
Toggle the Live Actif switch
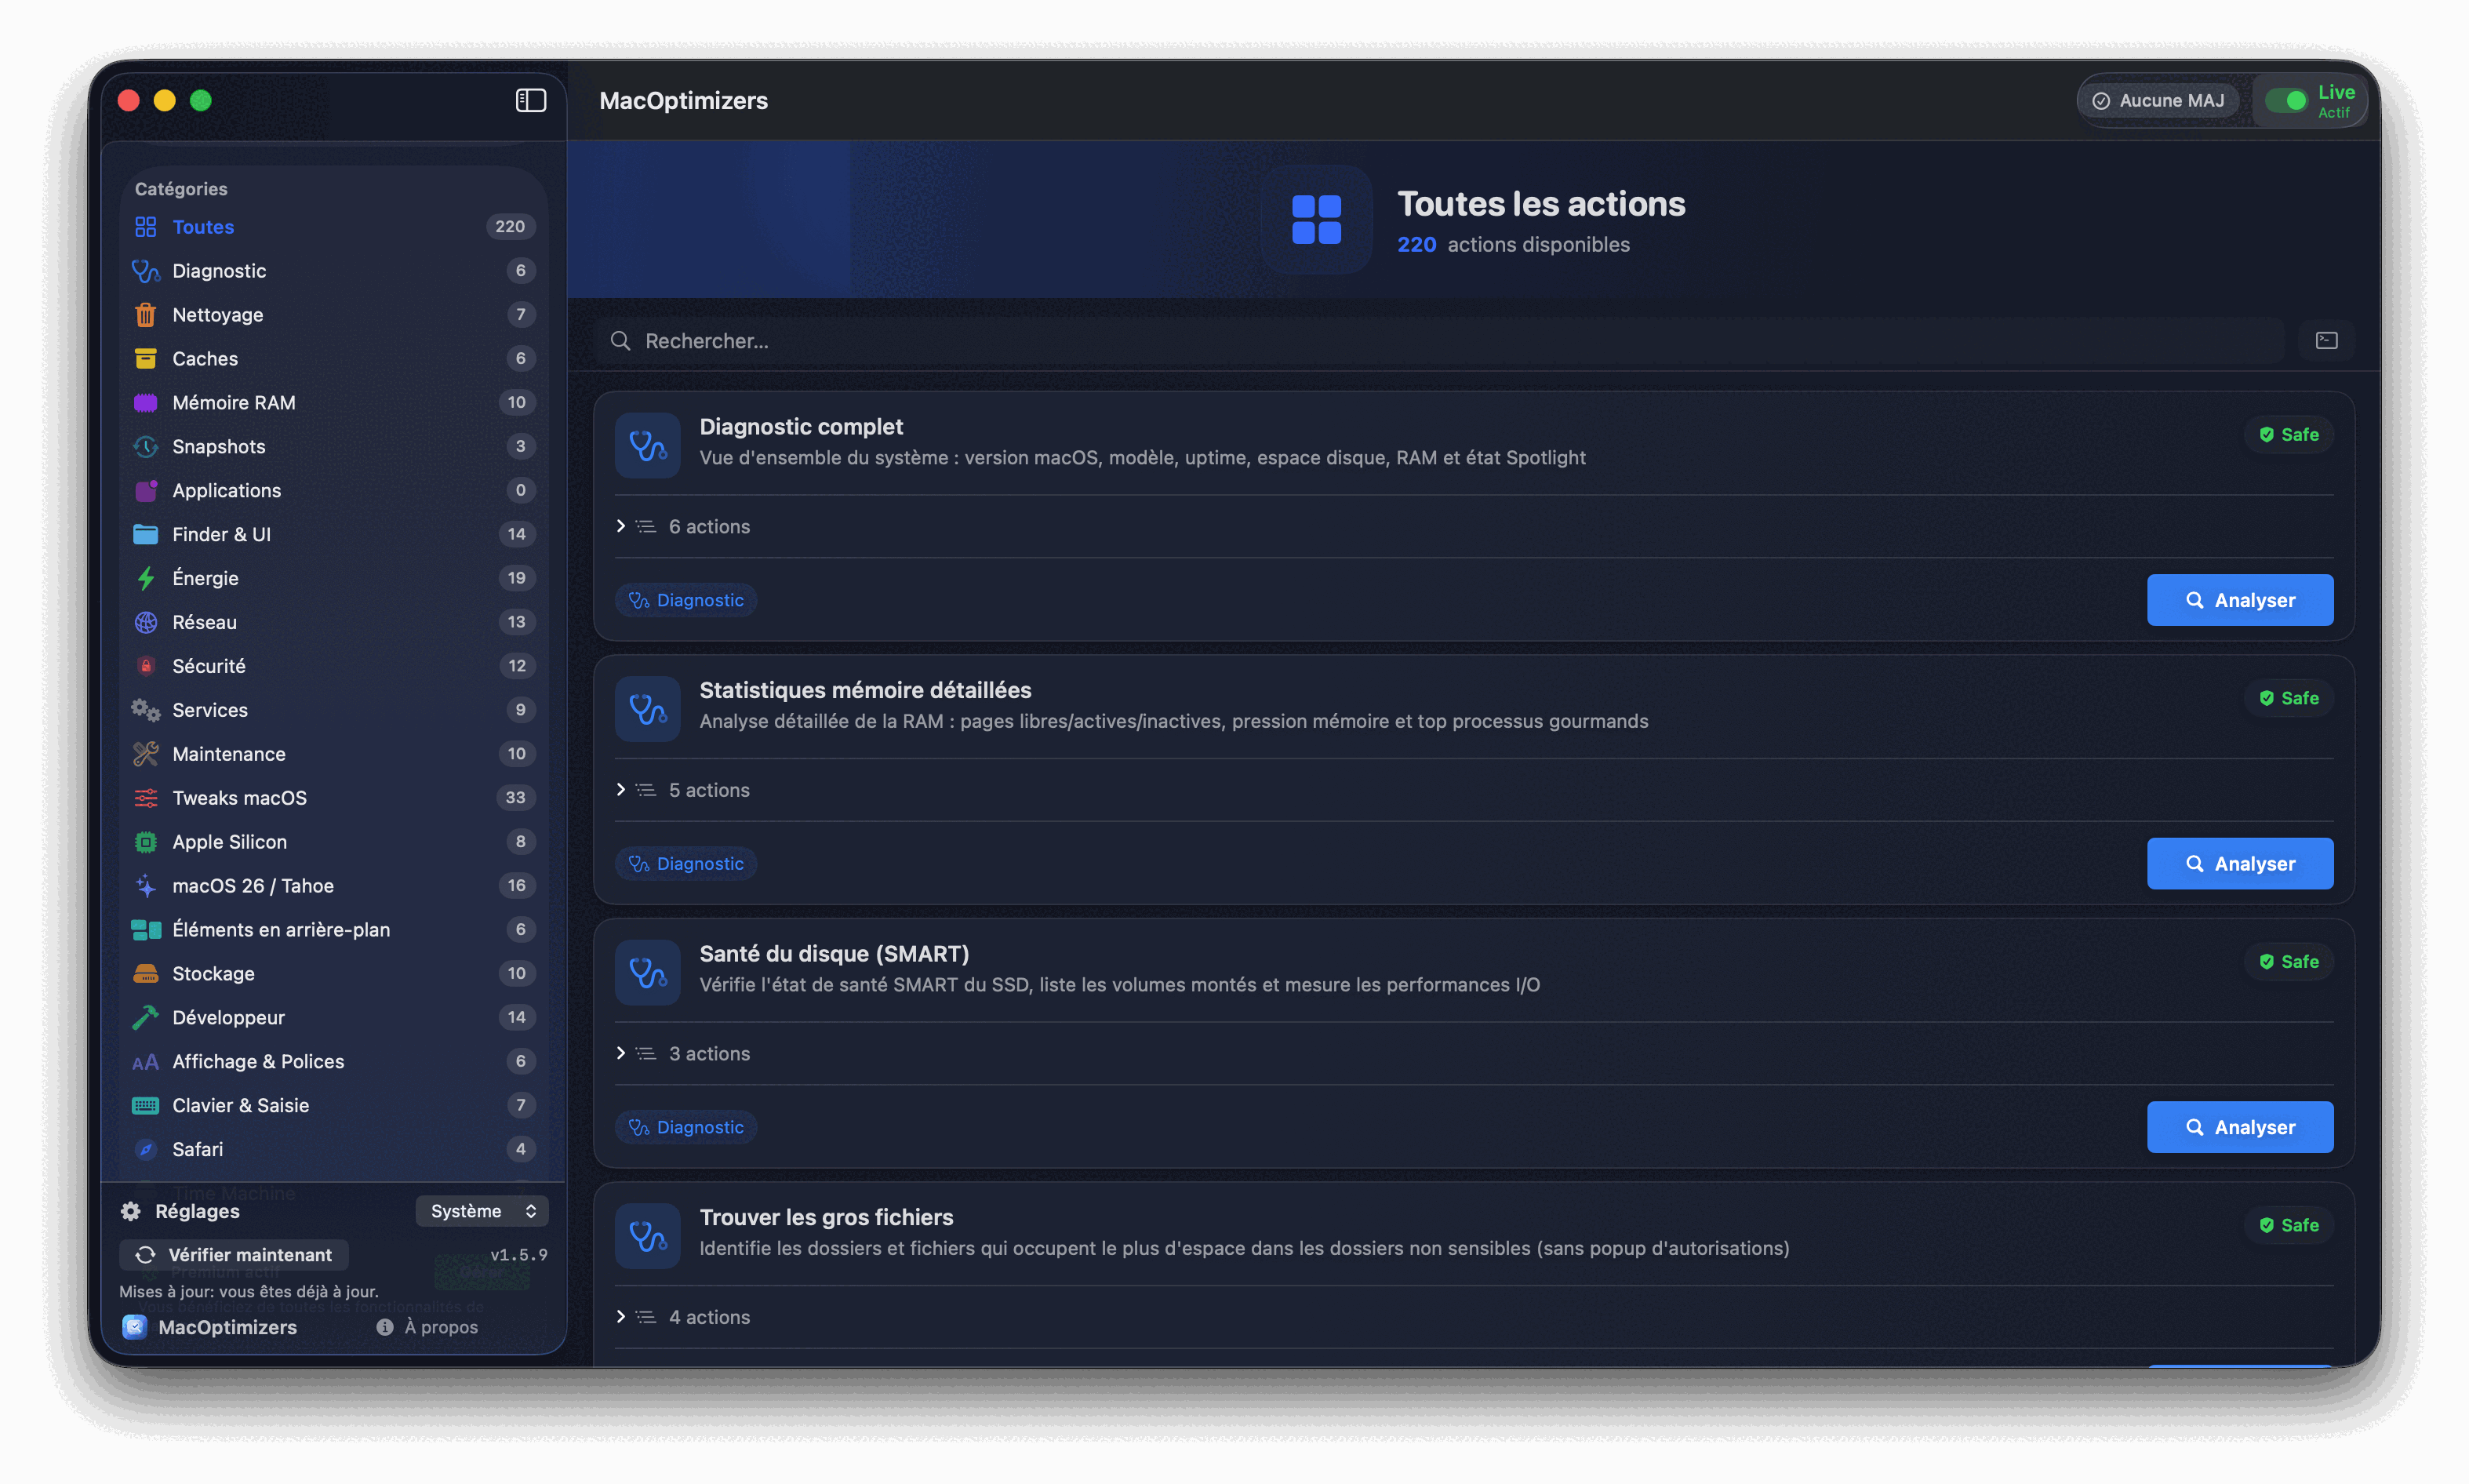click(2286, 100)
